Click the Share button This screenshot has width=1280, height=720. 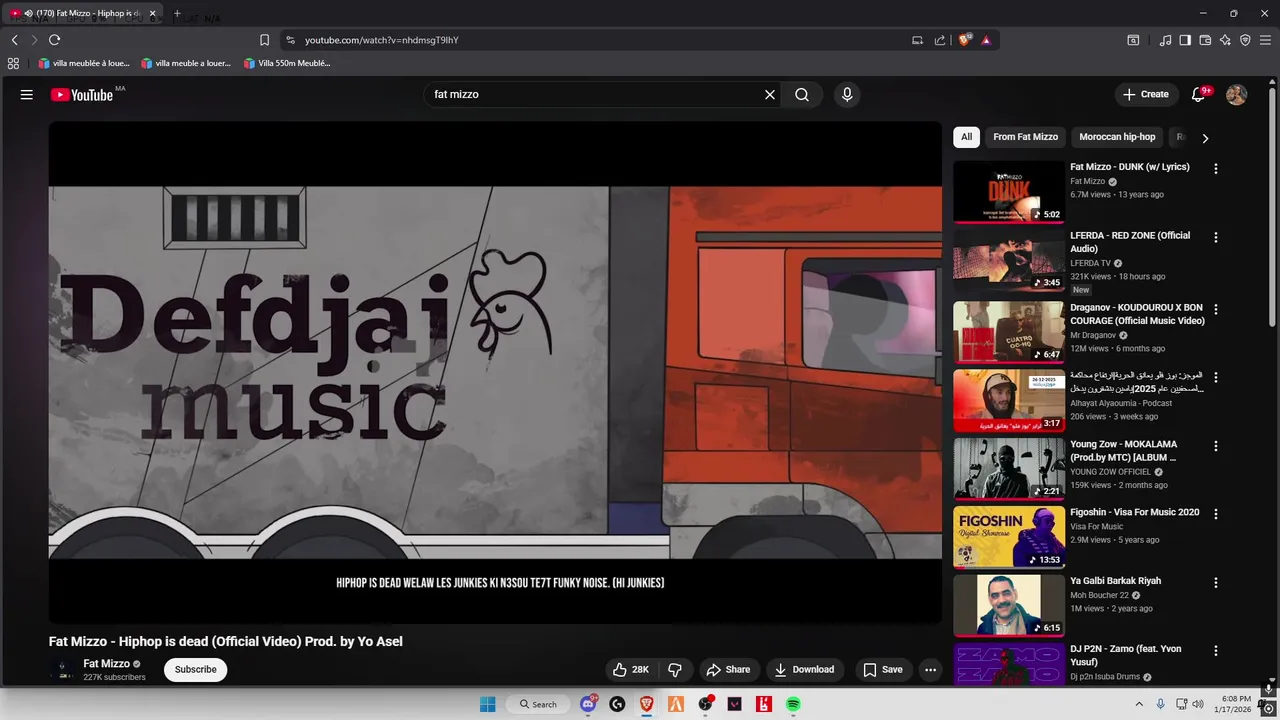(x=727, y=669)
